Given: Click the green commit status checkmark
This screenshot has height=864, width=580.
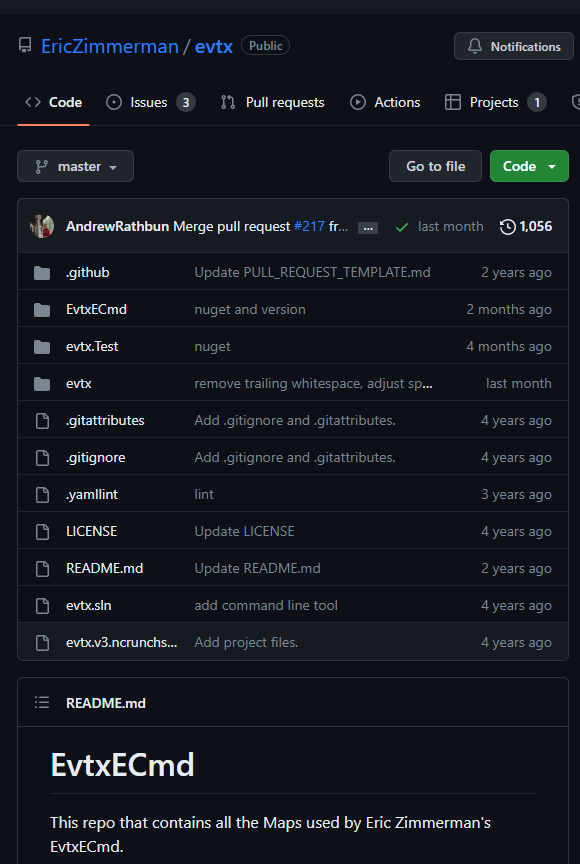Looking at the screenshot, I should pyautogui.click(x=402, y=227).
